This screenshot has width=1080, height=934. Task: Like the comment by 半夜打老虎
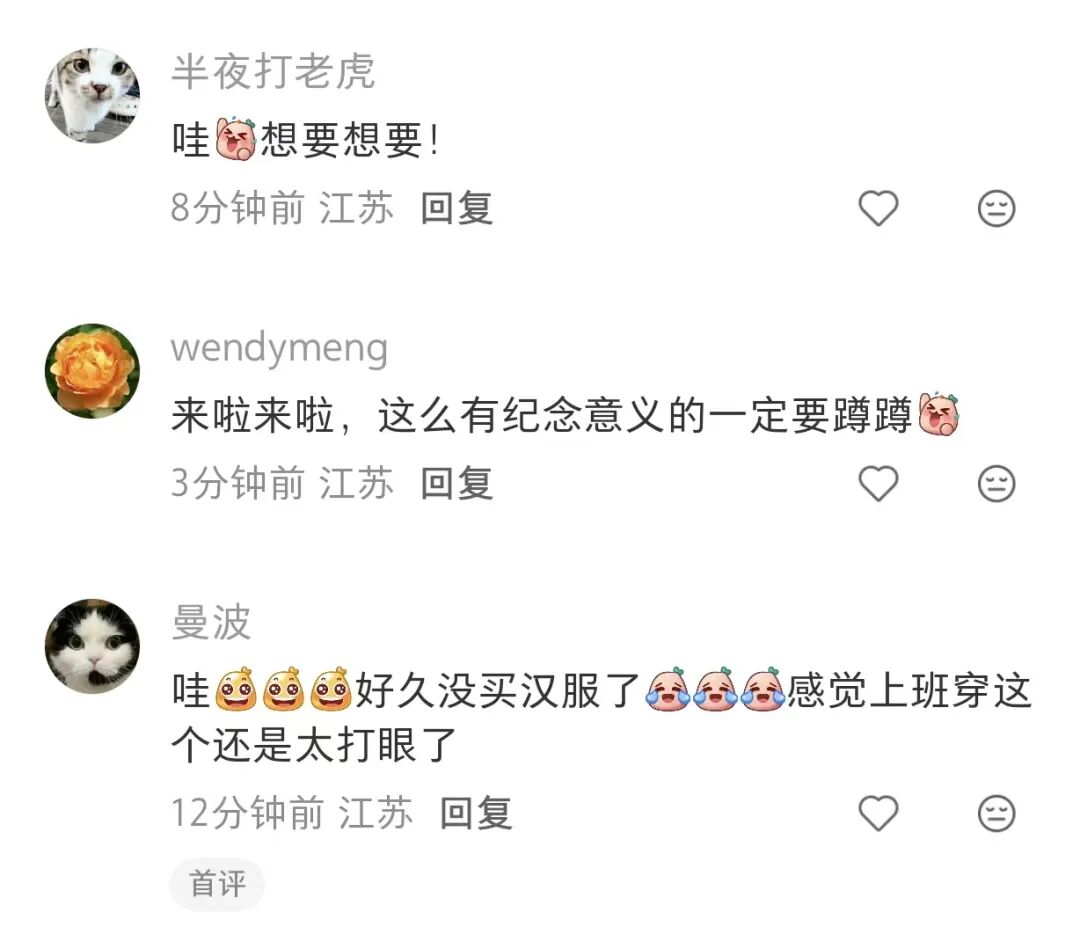(x=878, y=208)
